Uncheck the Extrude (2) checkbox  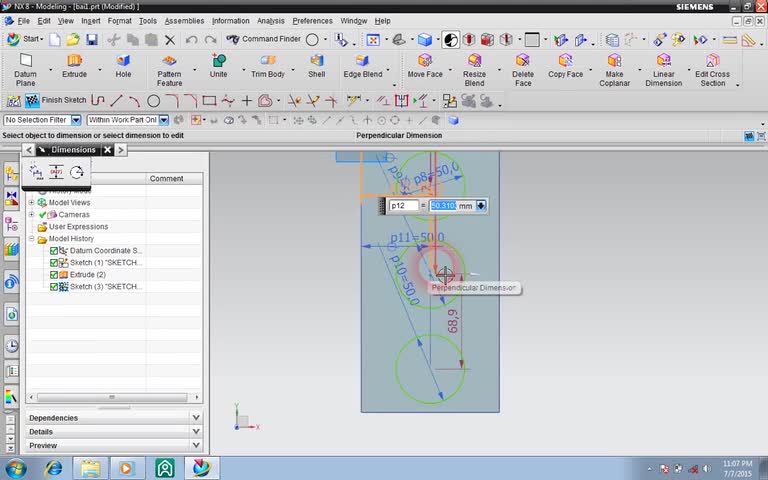pyautogui.click(x=54, y=275)
